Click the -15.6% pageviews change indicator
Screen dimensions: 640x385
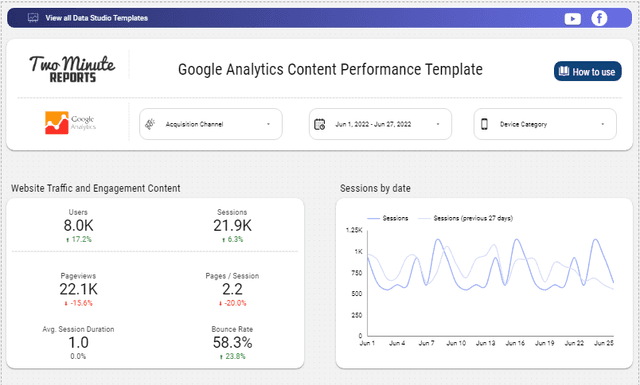78,303
